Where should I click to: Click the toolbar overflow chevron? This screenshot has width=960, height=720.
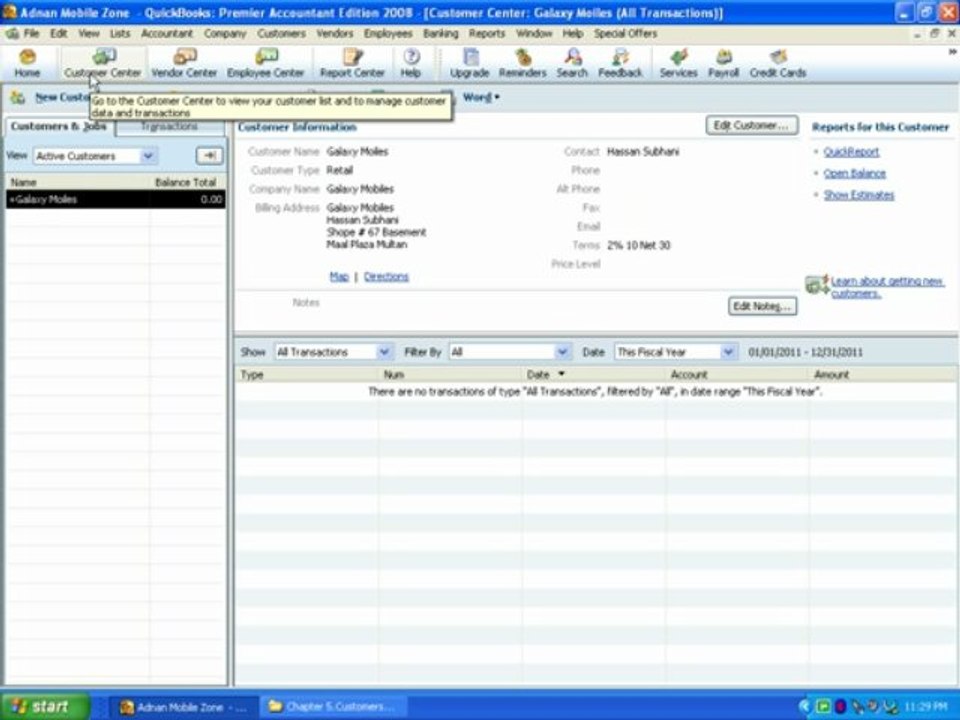[952, 53]
